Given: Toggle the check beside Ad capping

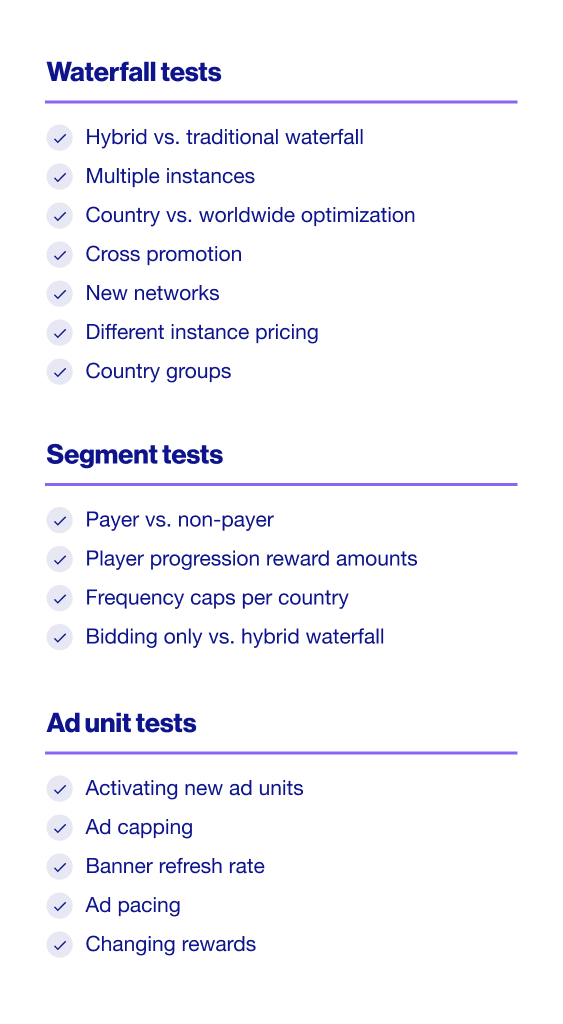Looking at the screenshot, I should pyautogui.click(x=59, y=827).
